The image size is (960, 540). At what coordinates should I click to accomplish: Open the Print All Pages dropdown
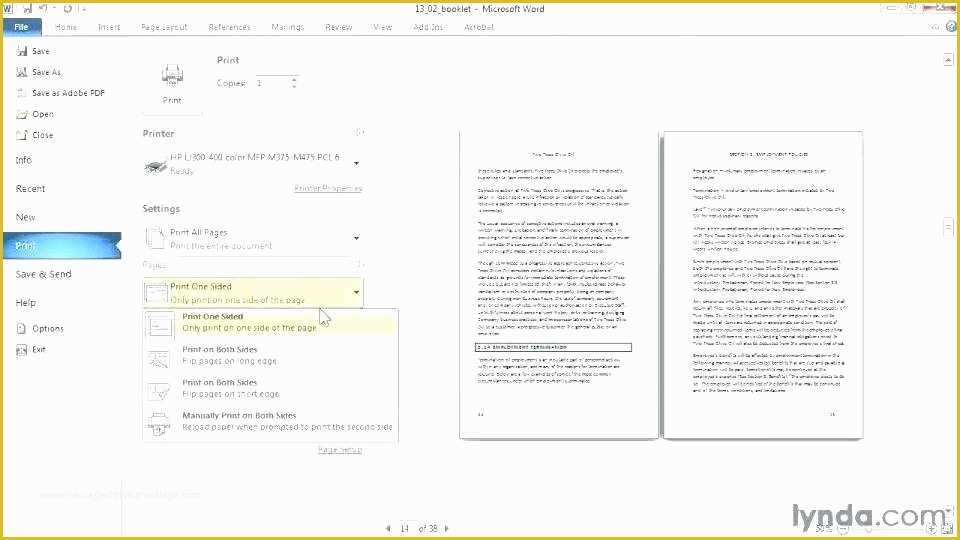tap(252, 238)
